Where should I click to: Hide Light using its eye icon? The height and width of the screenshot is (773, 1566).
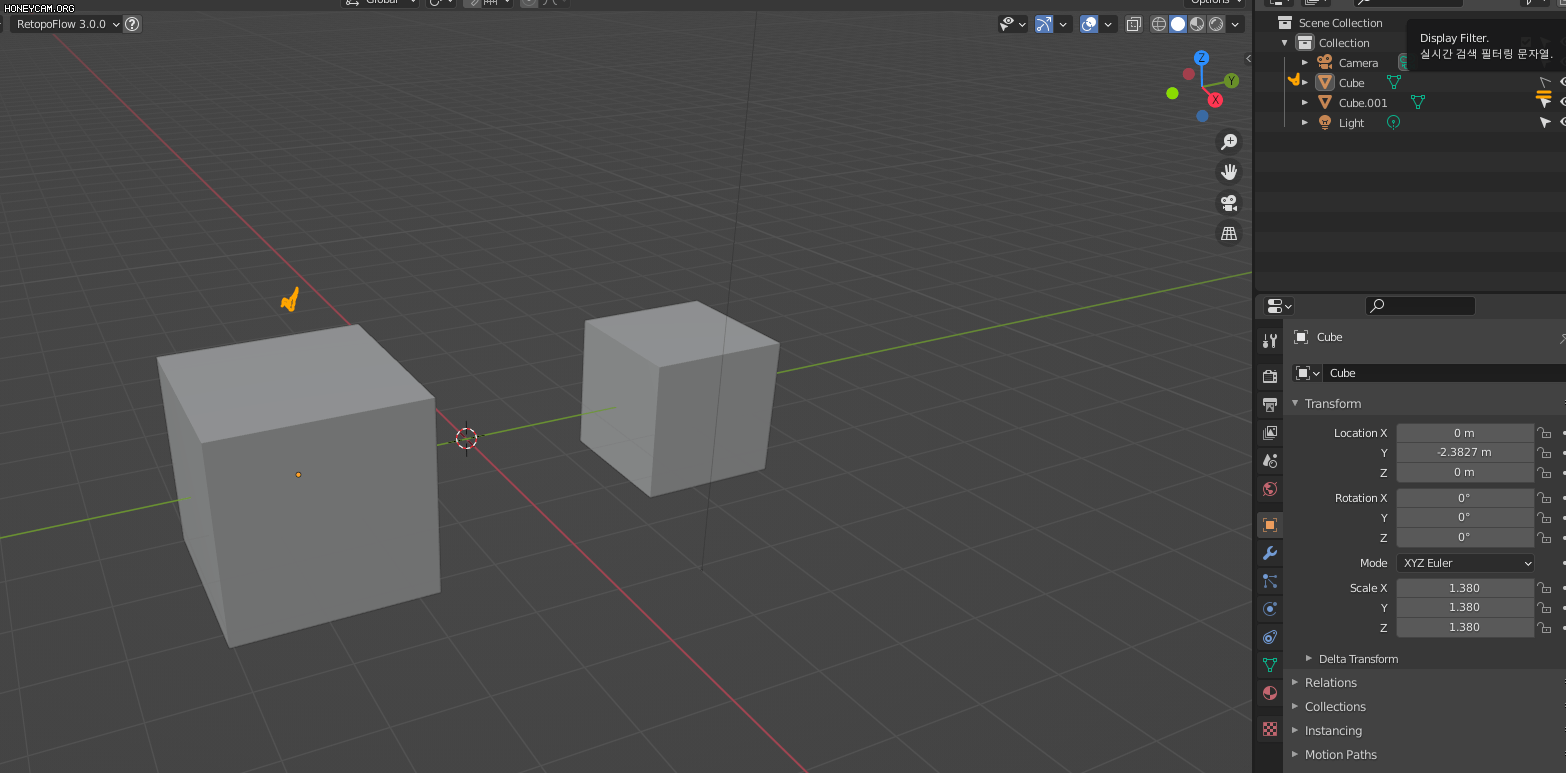click(1562, 122)
